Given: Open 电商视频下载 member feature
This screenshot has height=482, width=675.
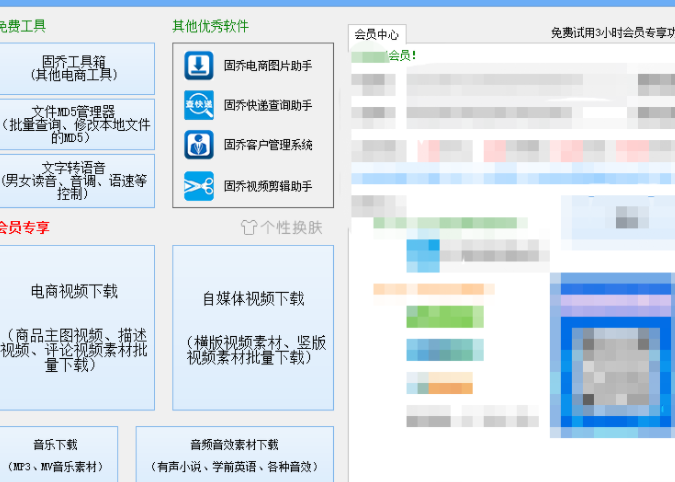Looking at the screenshot, I should (75, 328).
